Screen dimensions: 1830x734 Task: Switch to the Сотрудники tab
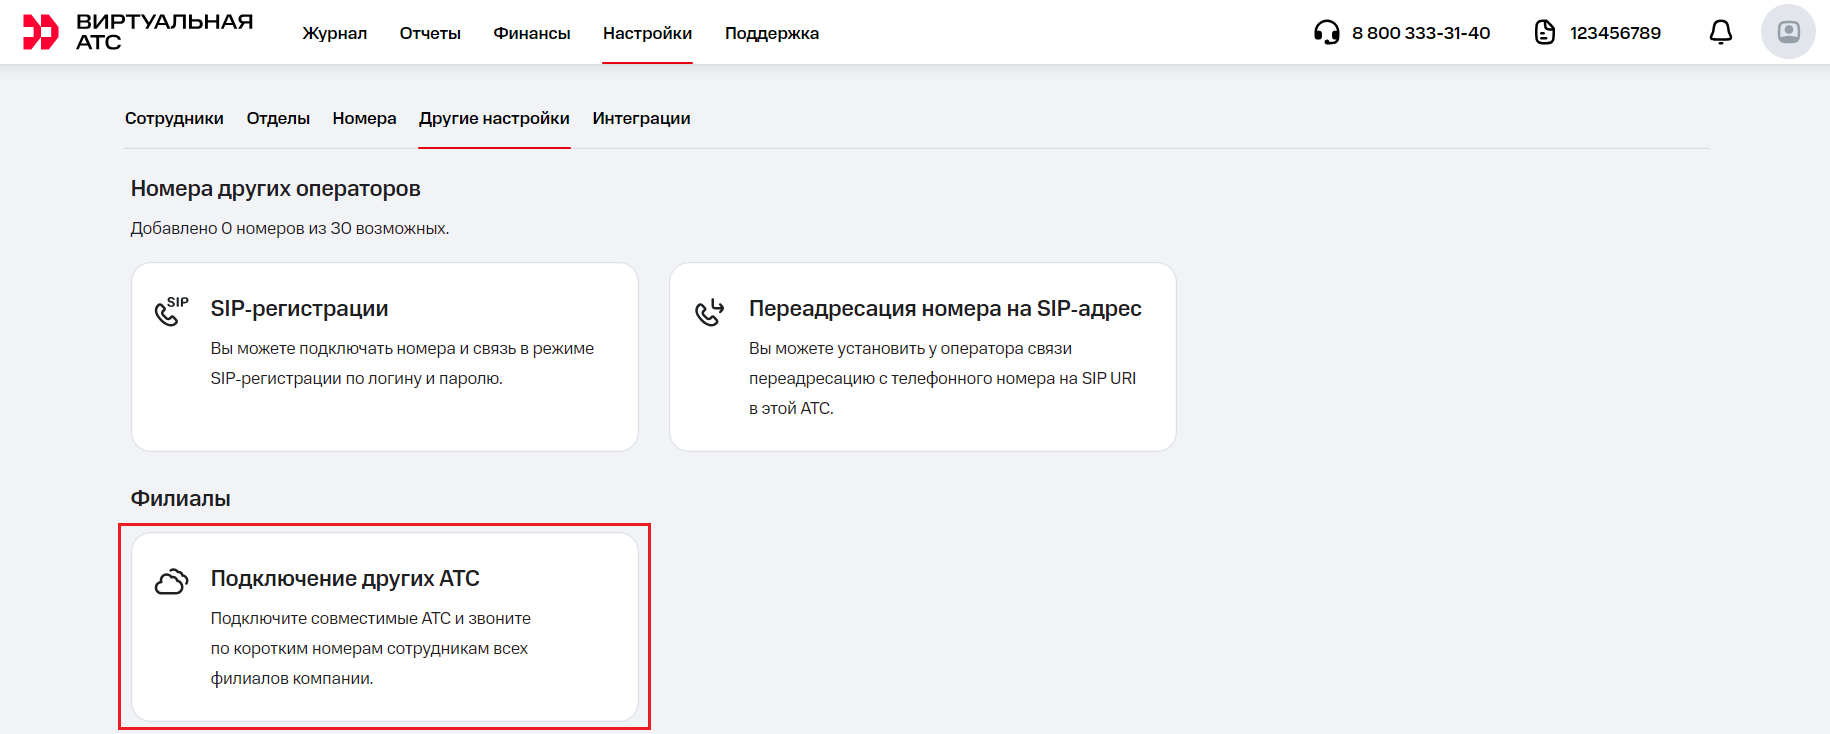click(x=174, y=118)
